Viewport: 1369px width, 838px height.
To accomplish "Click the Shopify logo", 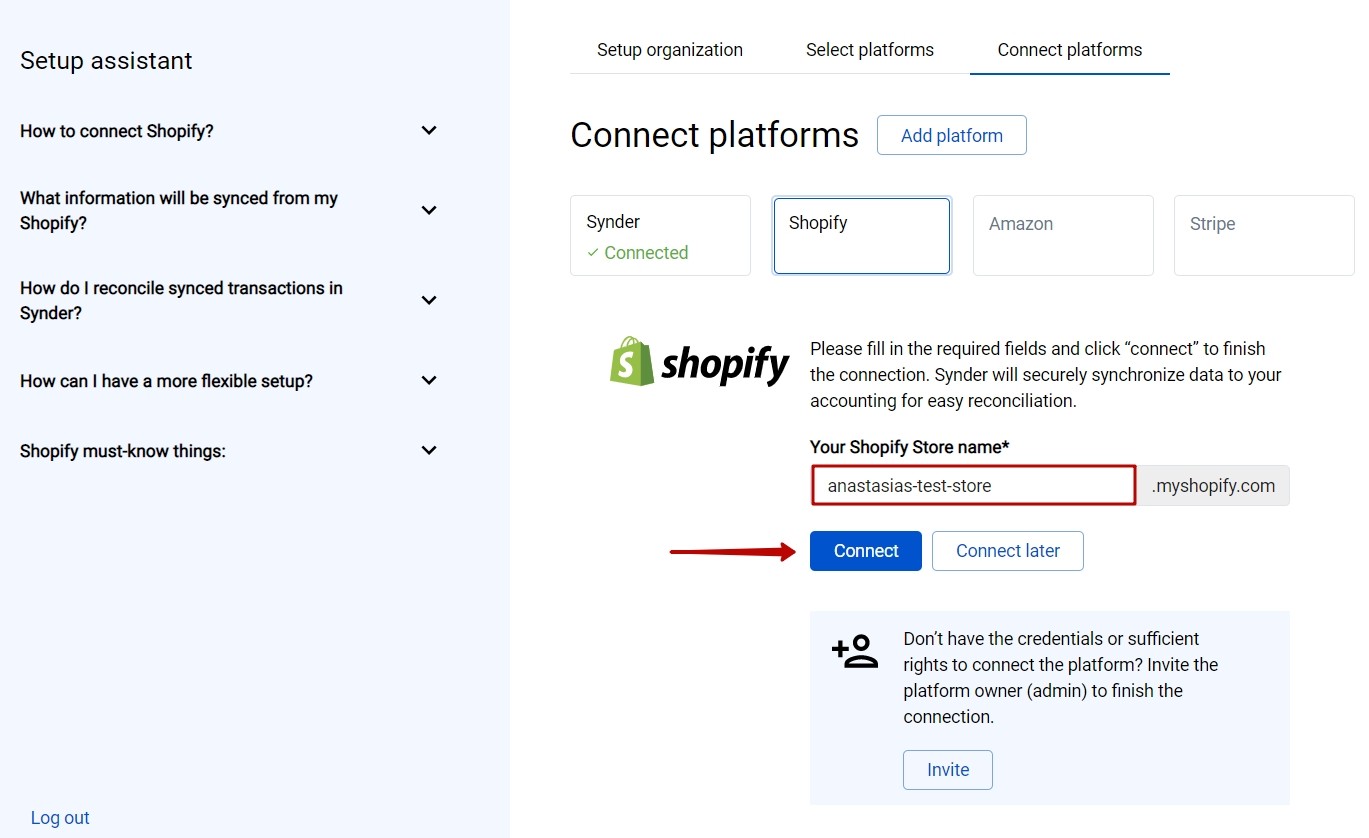I will click(700, 362).
